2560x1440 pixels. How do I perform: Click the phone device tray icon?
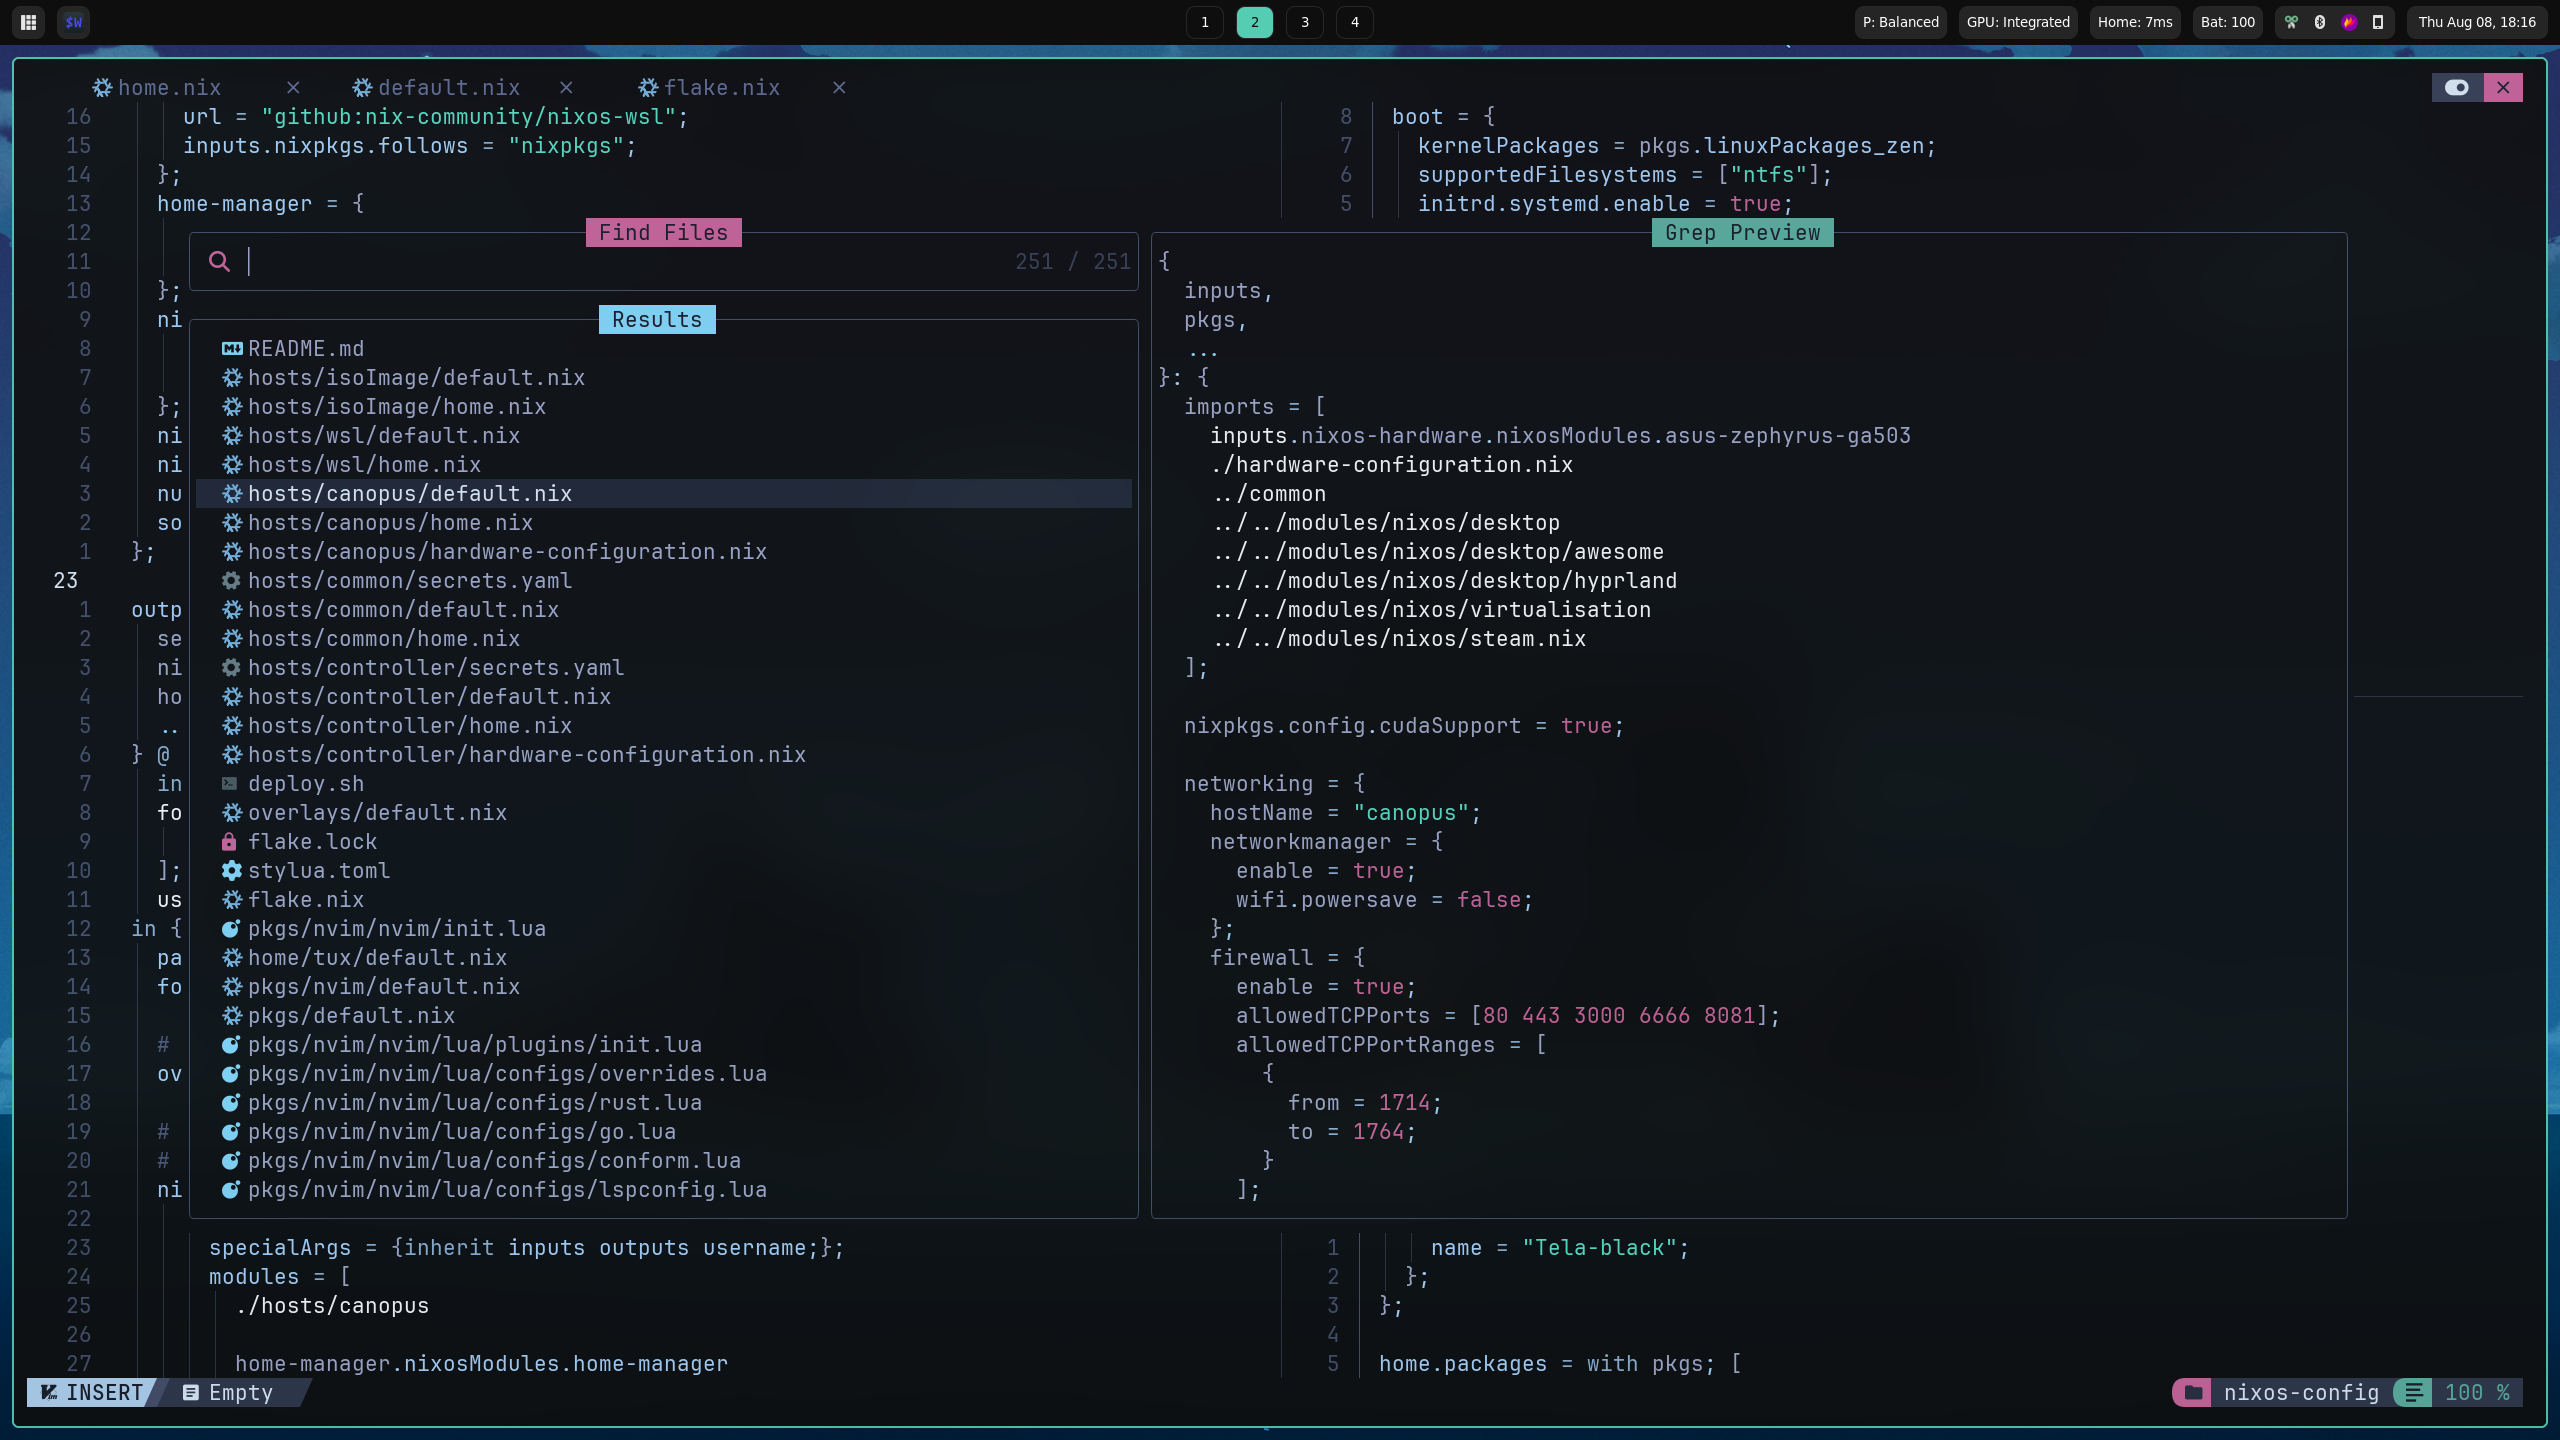2378,22
